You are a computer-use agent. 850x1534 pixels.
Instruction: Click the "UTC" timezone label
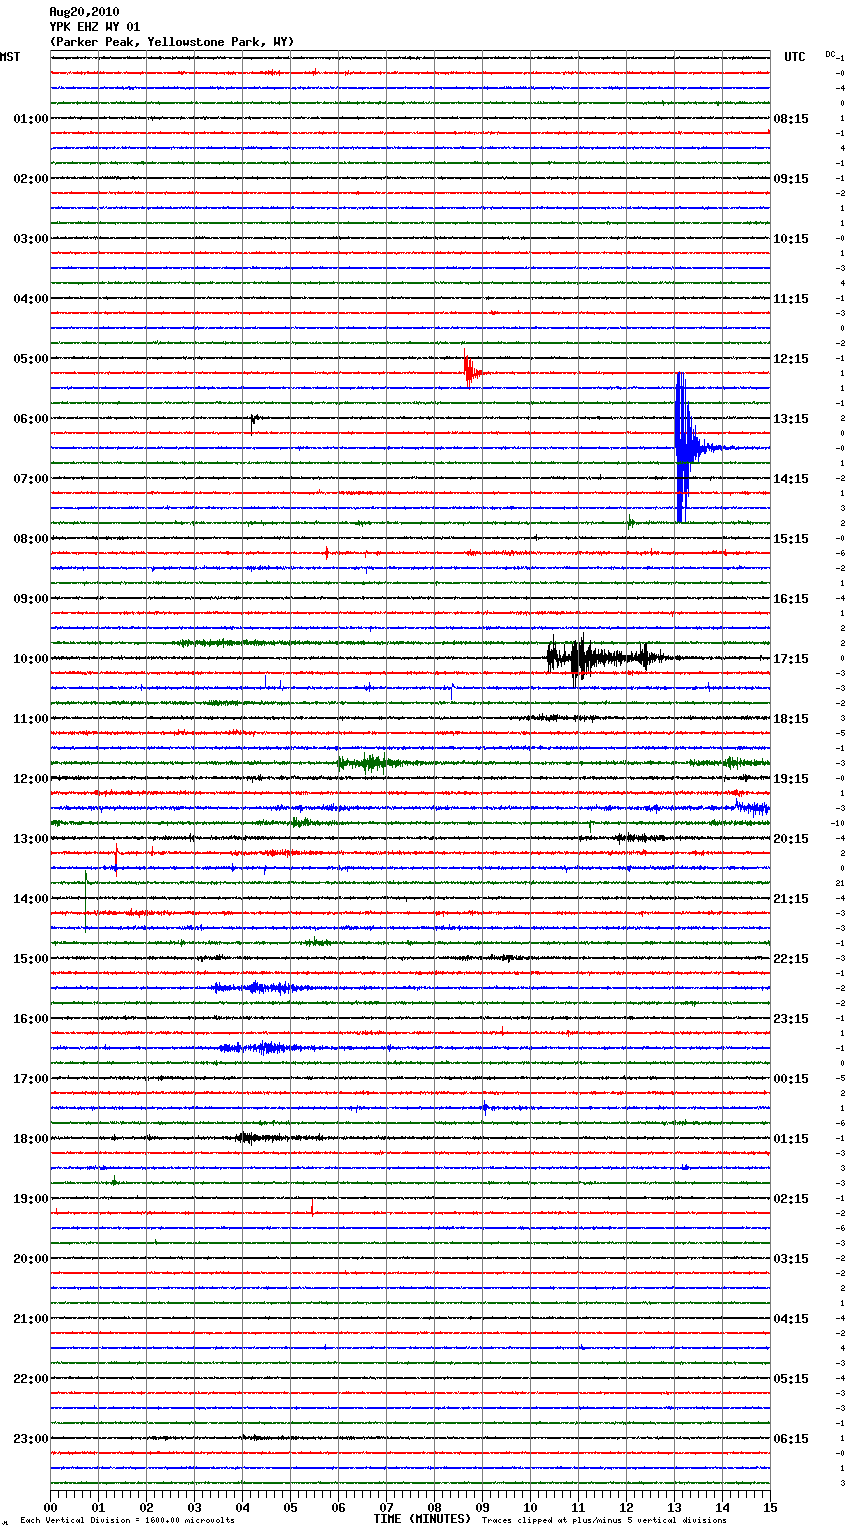[795, 57]
